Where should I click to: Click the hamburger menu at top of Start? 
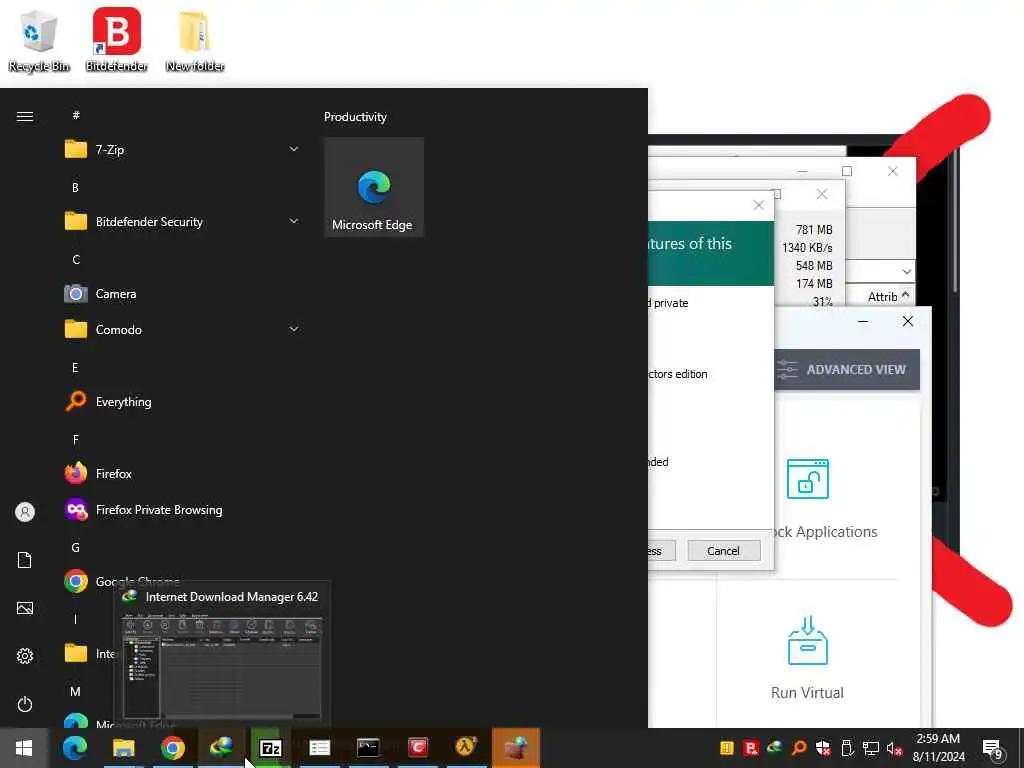point(25,116)
